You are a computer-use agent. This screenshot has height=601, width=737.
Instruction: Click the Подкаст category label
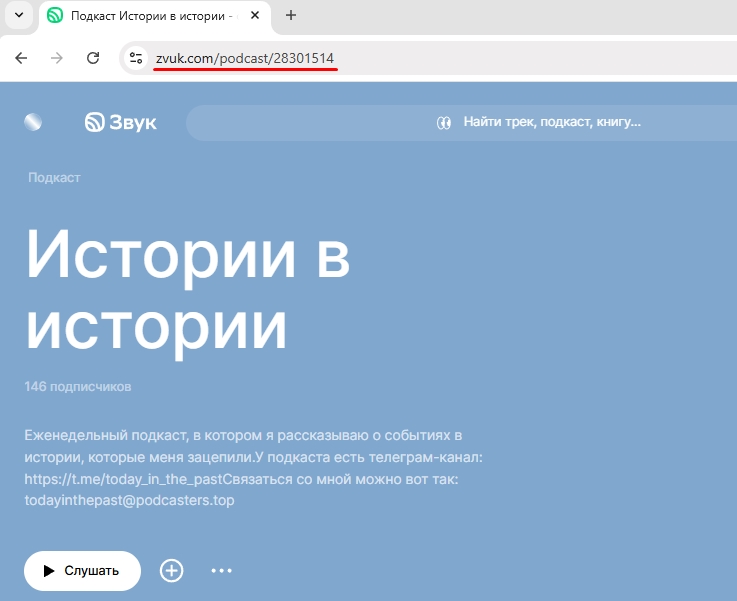54,178
